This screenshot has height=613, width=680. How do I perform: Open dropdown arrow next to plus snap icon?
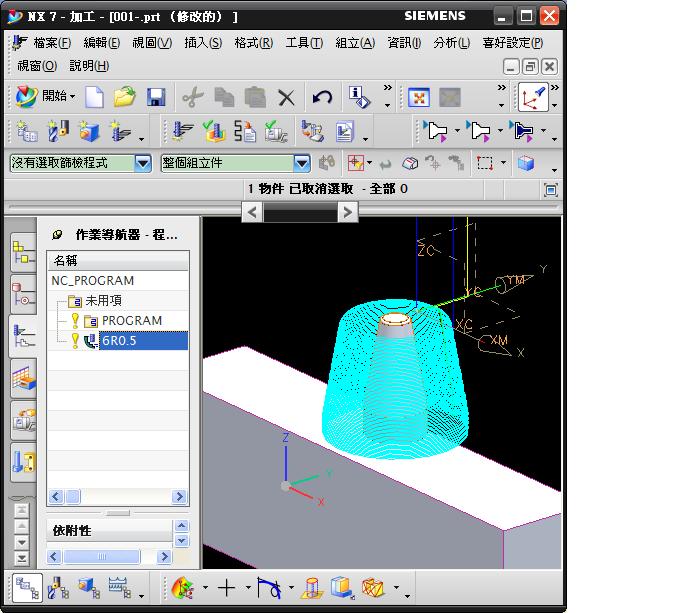coord(248,588)
